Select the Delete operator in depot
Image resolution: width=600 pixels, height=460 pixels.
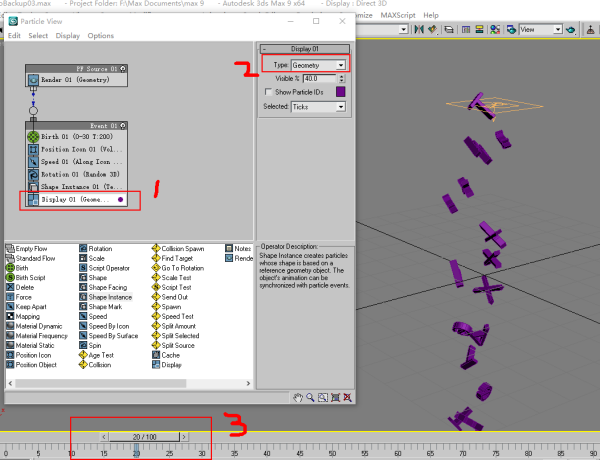(x=20, y=287)
